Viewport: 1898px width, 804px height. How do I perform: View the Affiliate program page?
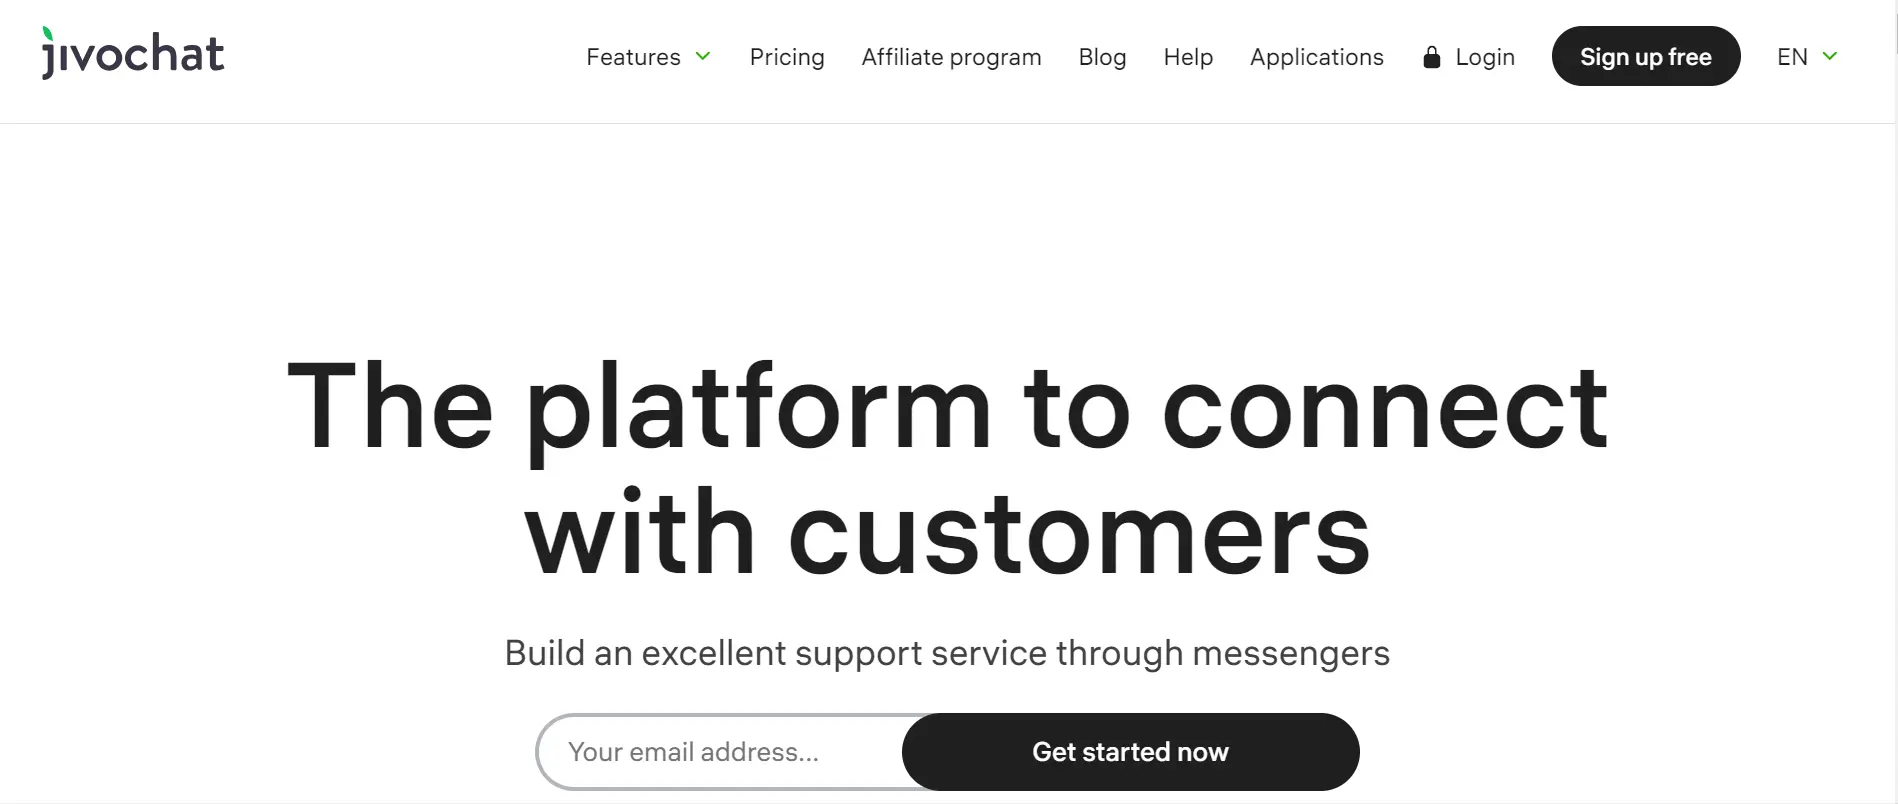pos(951,57)
